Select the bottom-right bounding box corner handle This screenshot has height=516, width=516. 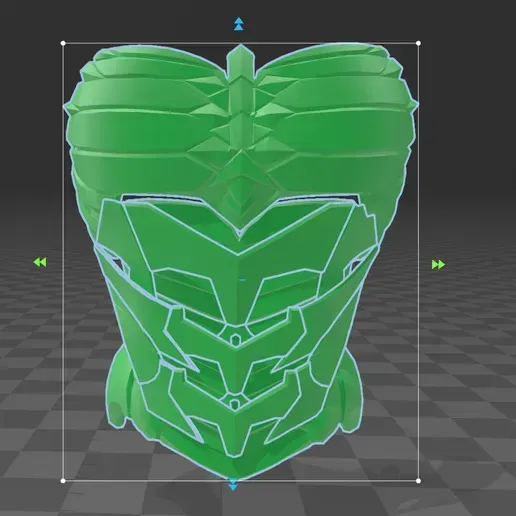(419, 481)
